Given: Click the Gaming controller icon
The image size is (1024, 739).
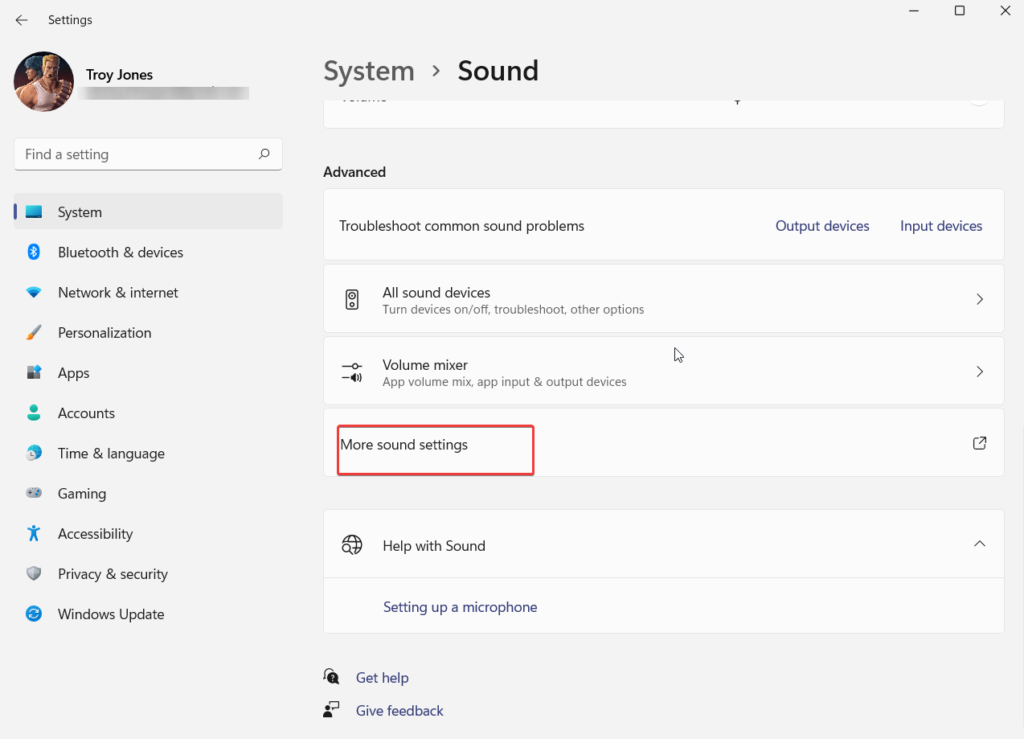Looking at the screenshot, I should tap(34, 493).
